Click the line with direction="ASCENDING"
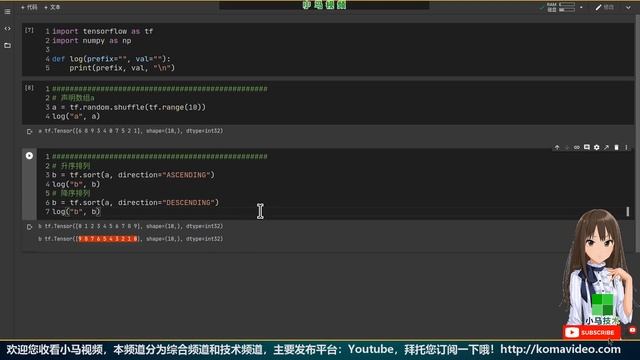 (133, 175)
